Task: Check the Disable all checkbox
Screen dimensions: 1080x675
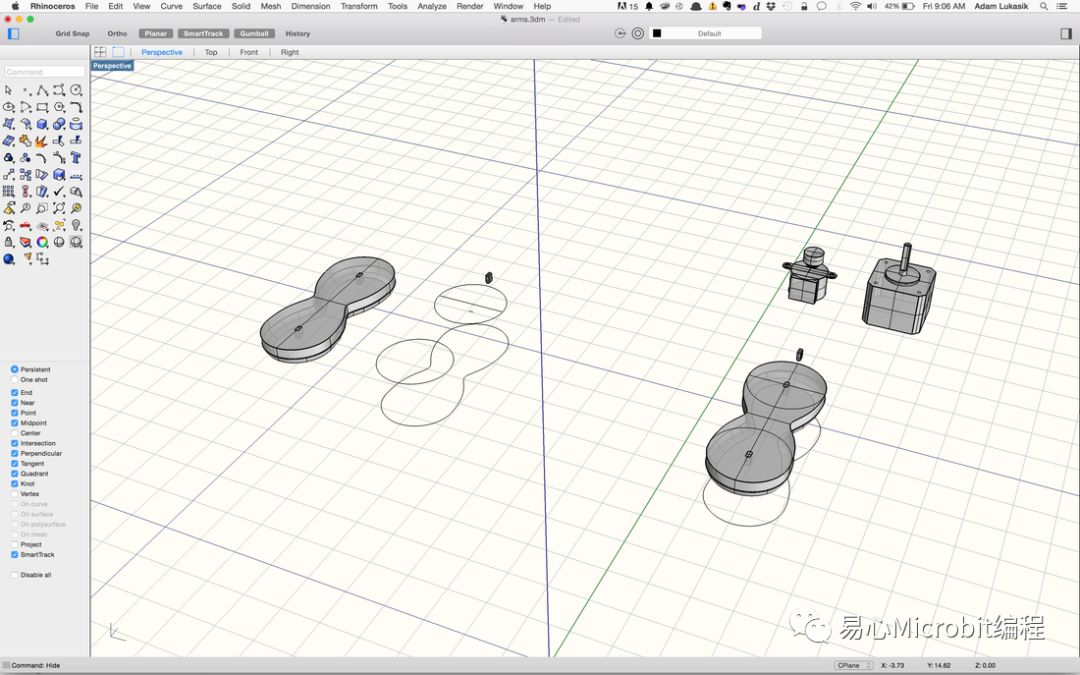Action: point(14,575)
